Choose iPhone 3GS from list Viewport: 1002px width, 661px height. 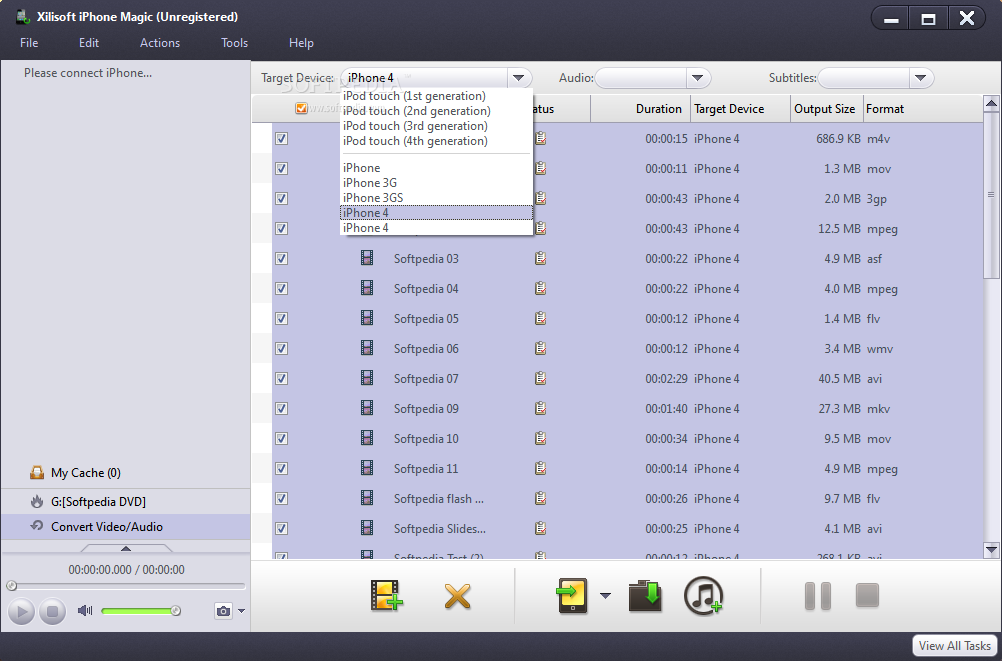[373, 198]
